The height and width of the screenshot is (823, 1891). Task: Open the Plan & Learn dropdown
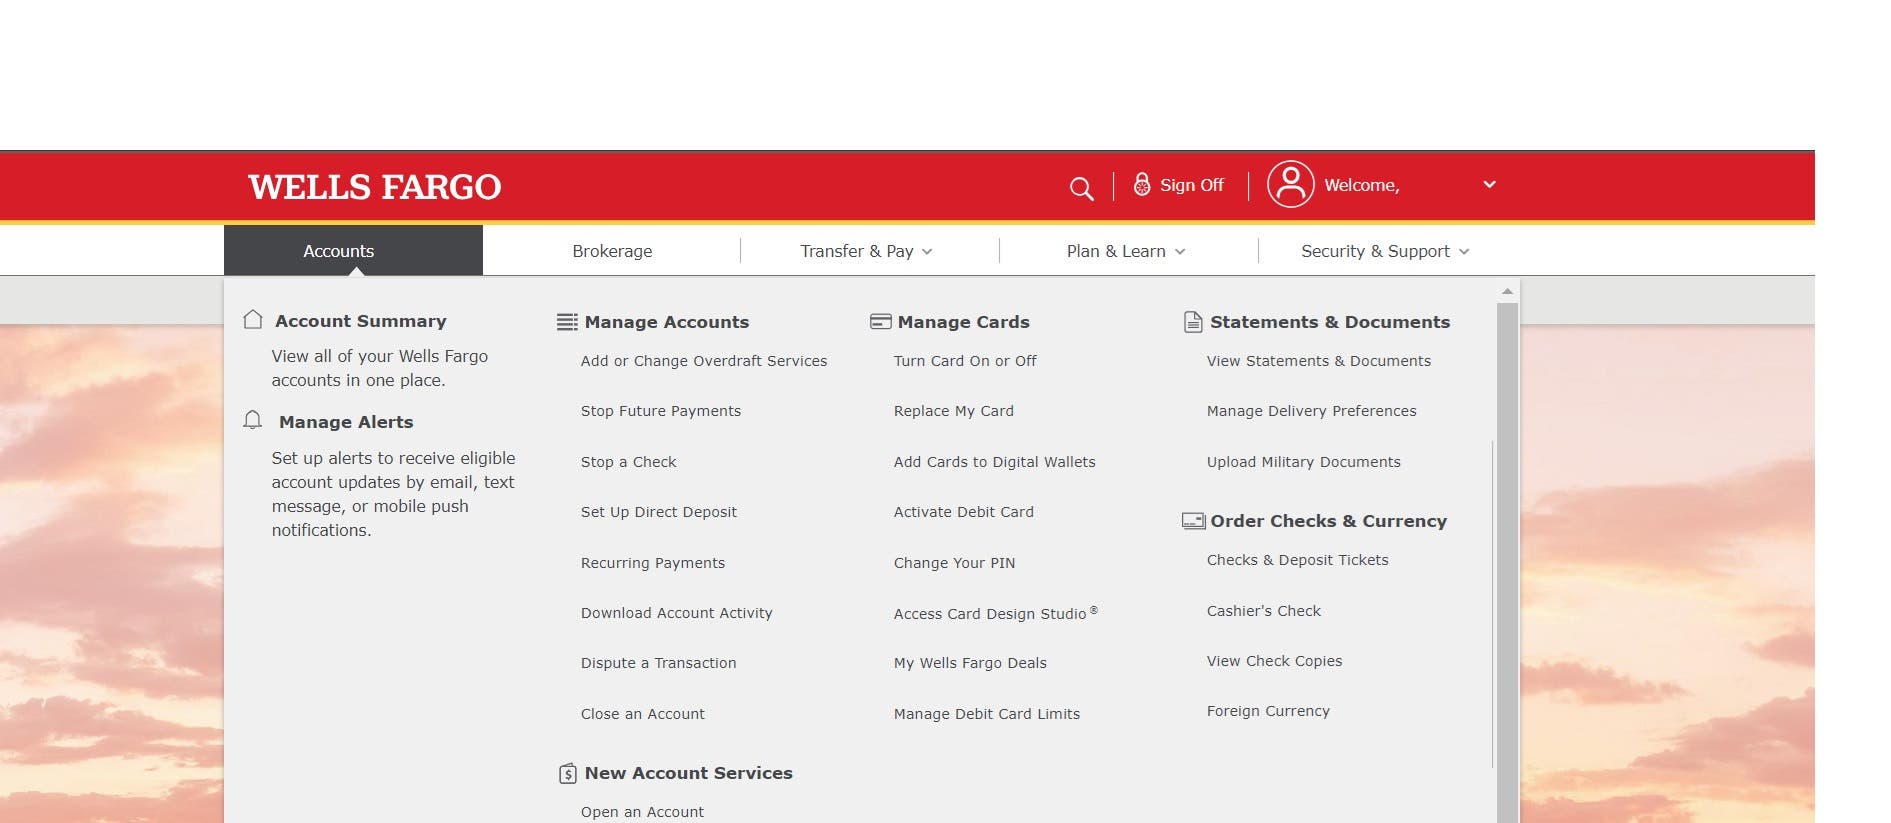coord(1125,251)
